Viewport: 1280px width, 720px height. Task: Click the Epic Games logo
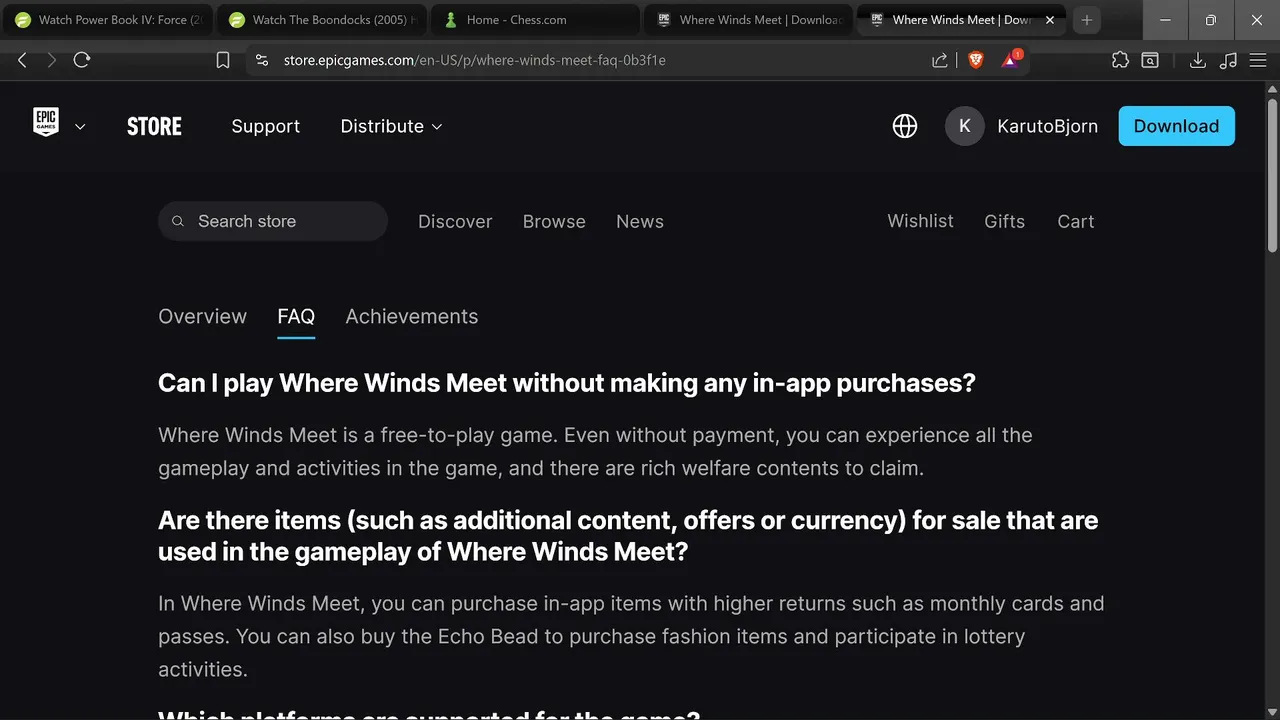[x=46, y=122]
